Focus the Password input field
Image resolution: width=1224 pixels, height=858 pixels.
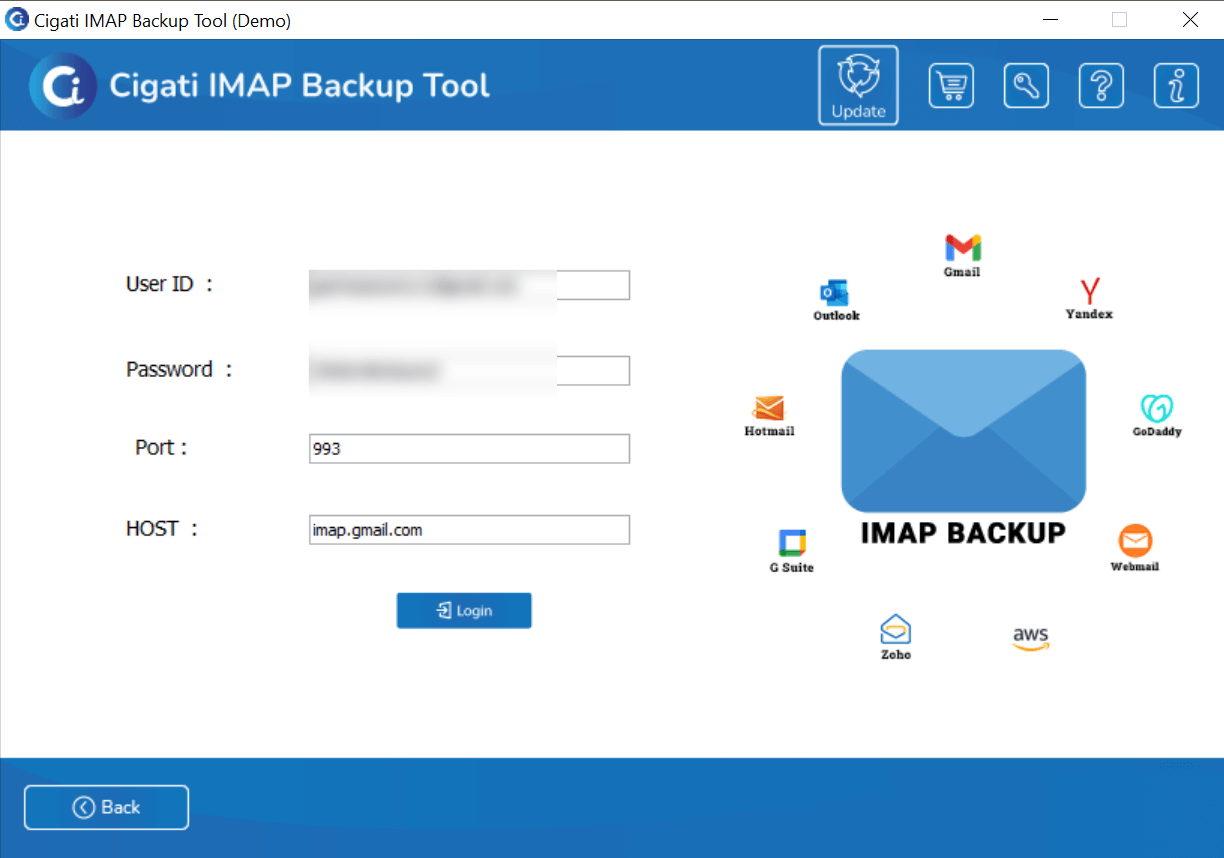(470, 371)
